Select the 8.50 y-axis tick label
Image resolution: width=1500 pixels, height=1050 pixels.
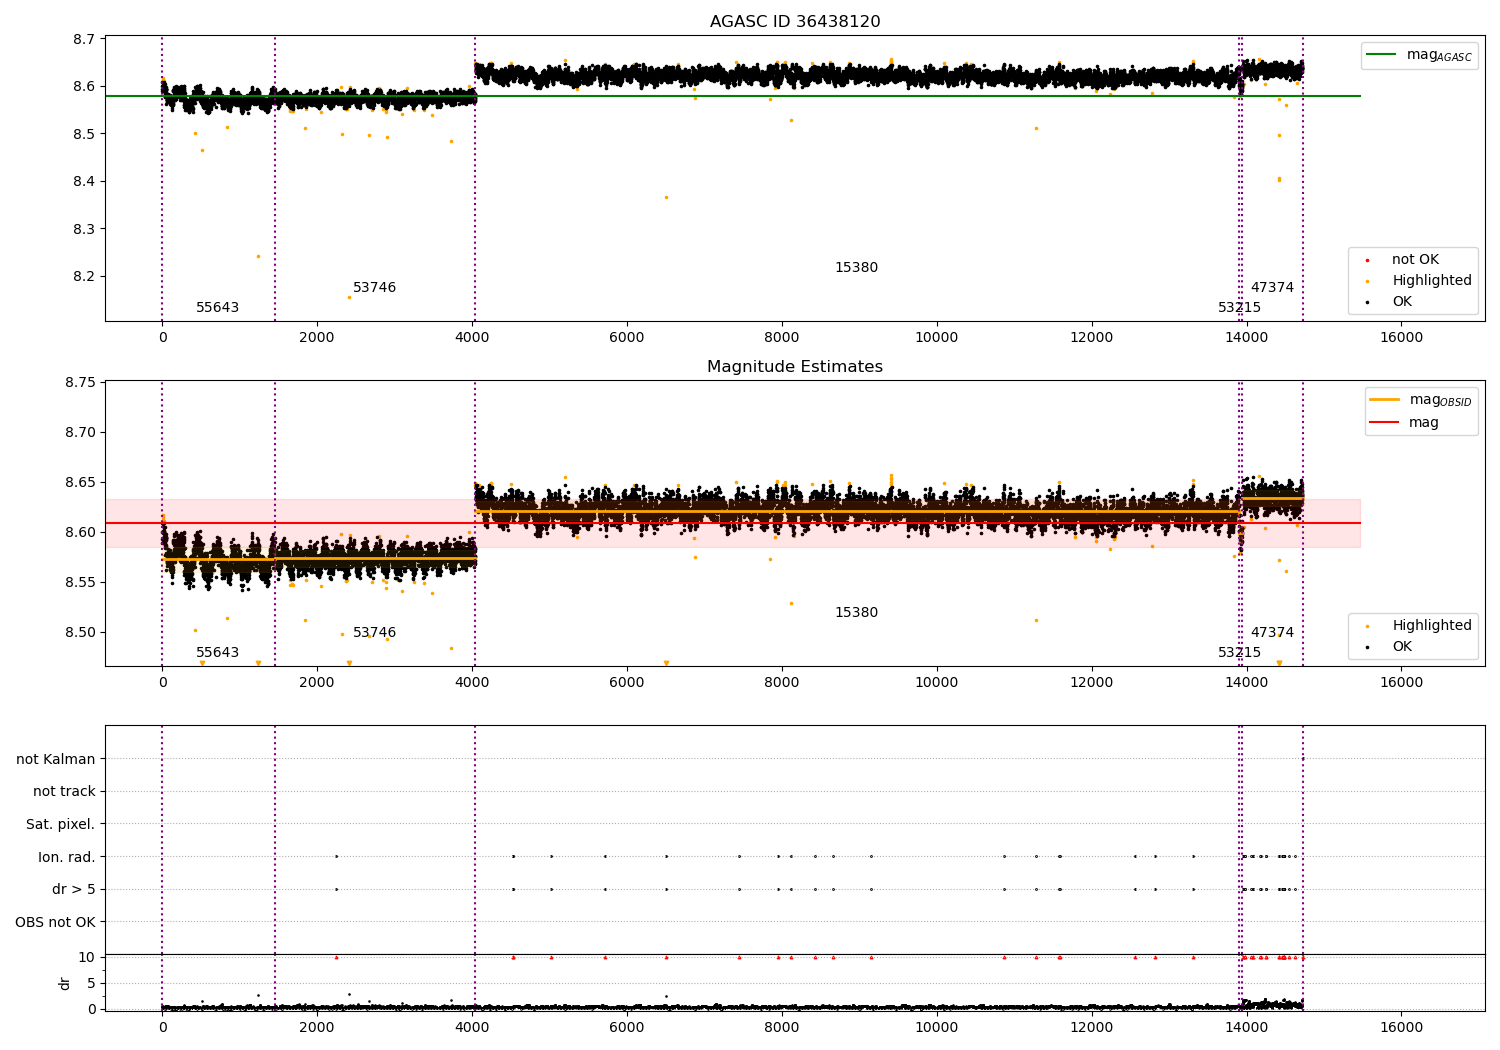(x=80, y=633)
